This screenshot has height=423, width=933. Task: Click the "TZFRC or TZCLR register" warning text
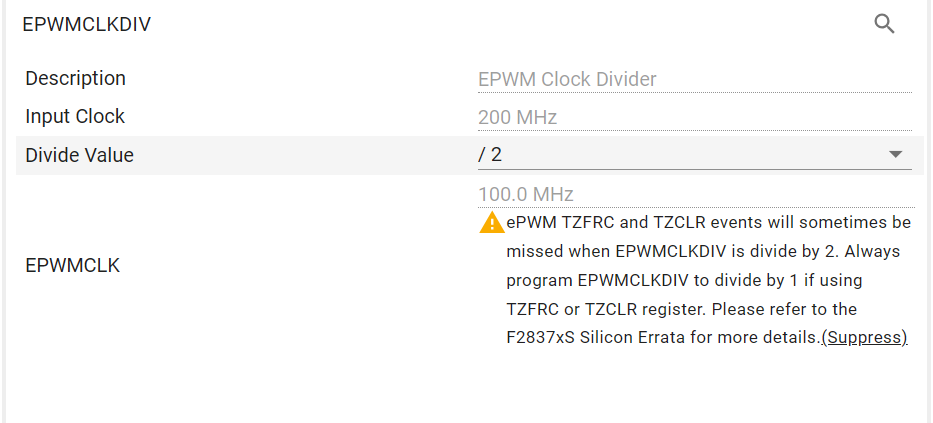point(610,309)
